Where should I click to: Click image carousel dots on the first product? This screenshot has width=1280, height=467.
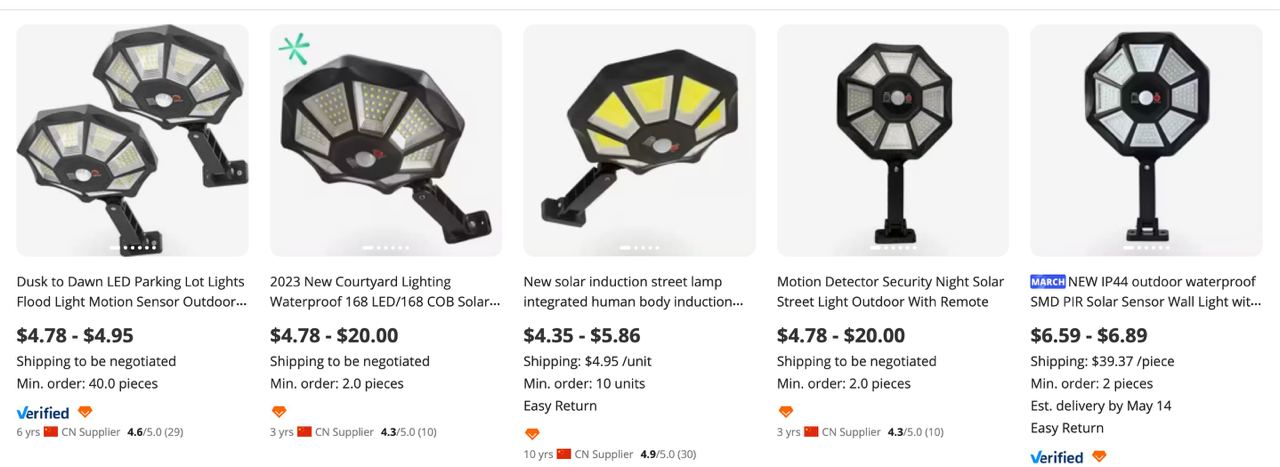click(x=133, y=247)
